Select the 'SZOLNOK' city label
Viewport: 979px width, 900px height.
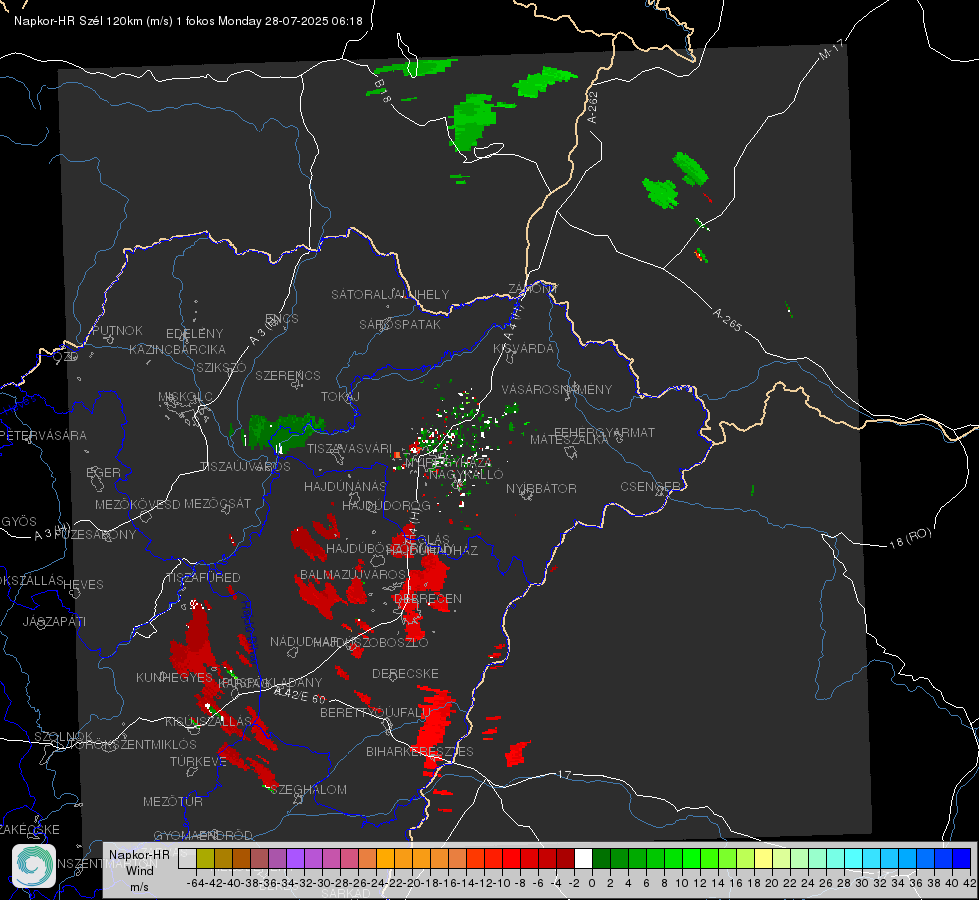[64, 736]
